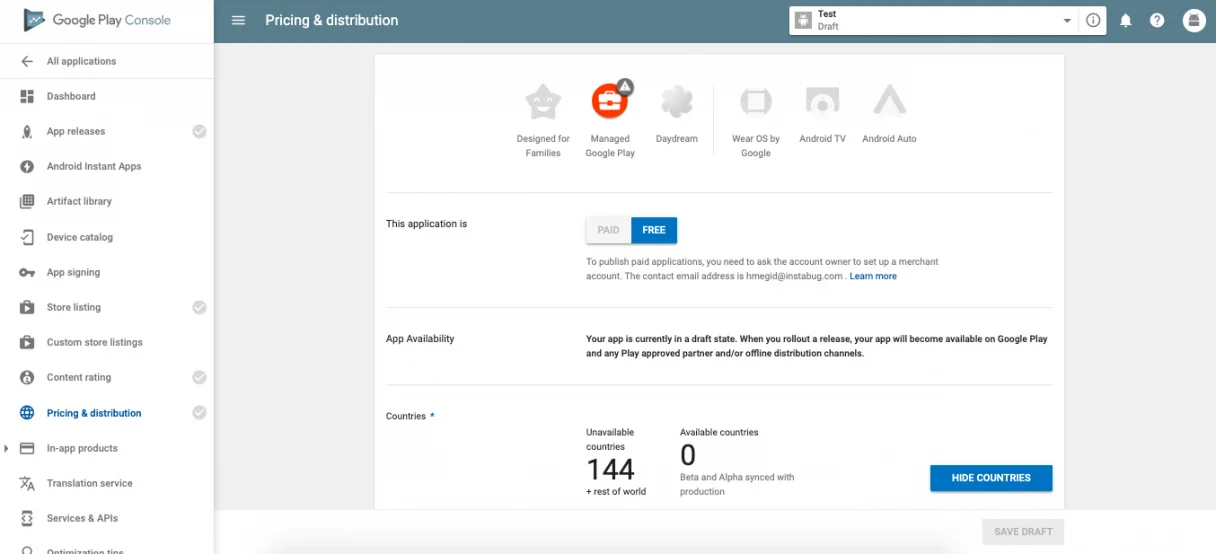Click the App Availability label
Image resolution: width=1216 pixels, height=554 pixels.
coord(420,339)
